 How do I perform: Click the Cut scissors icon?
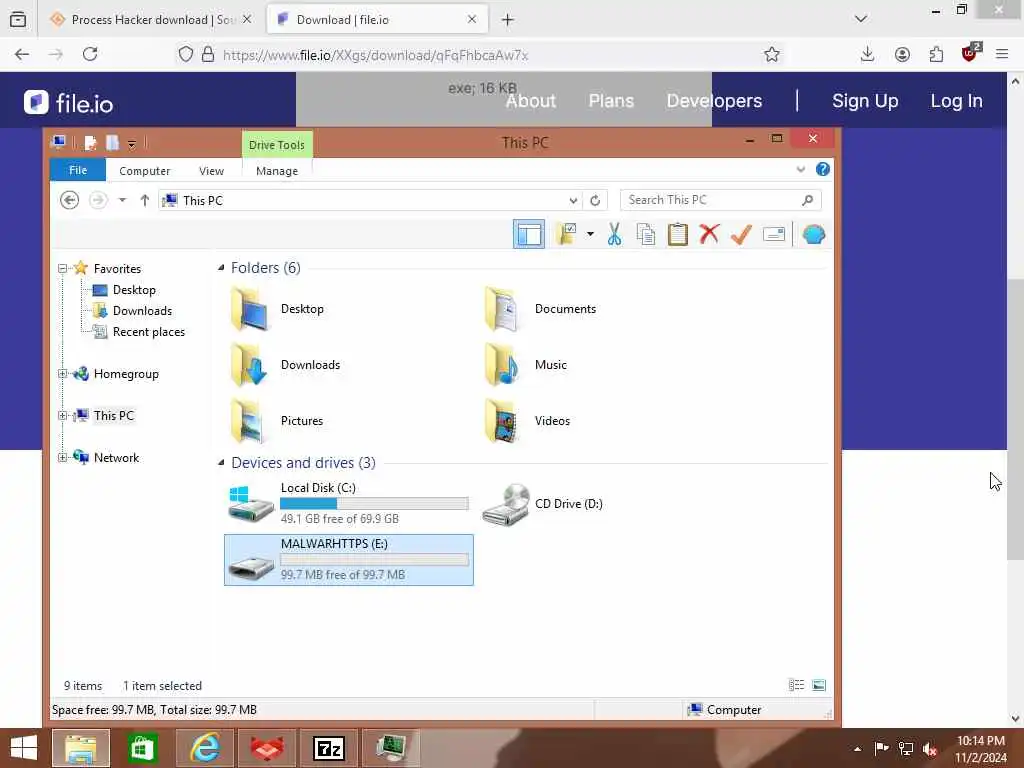tap(614, 234)
